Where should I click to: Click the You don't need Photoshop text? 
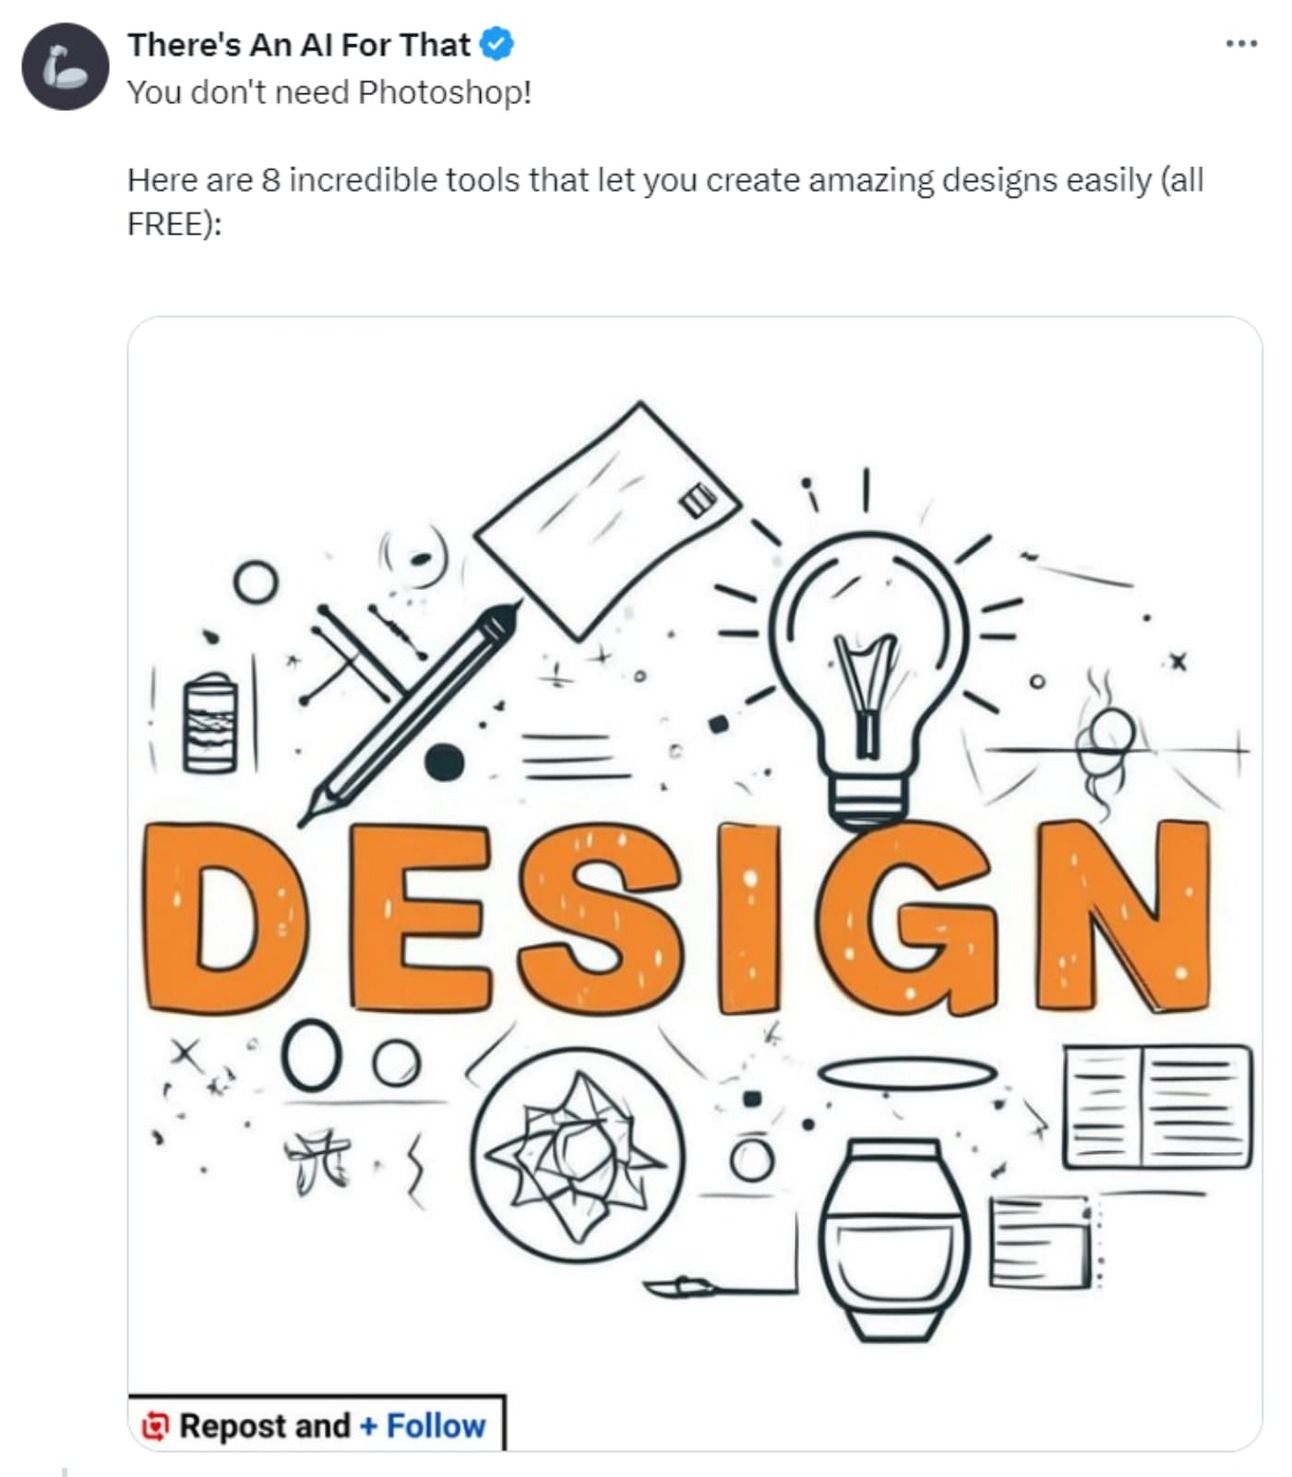point(329,93)
